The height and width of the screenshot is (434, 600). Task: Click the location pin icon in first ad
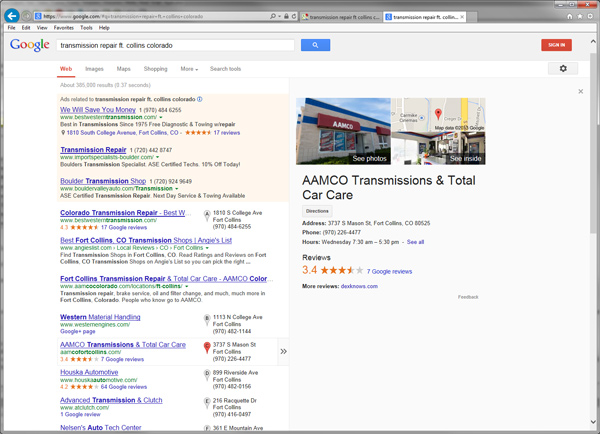coord(63,133)
